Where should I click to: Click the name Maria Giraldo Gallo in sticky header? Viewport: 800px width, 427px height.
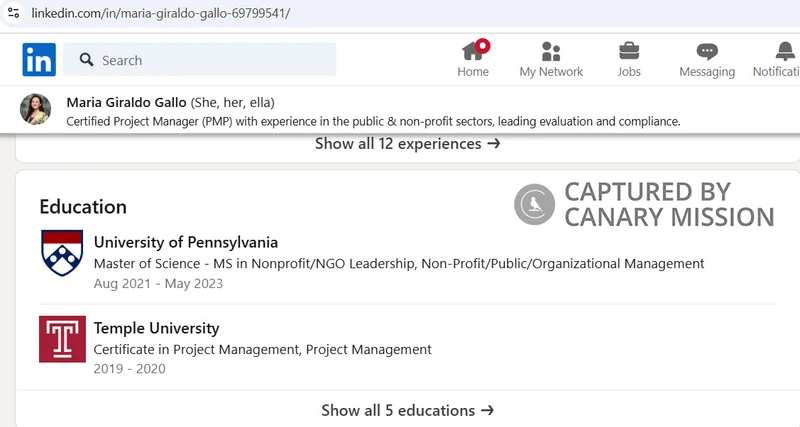pos(126,103)
